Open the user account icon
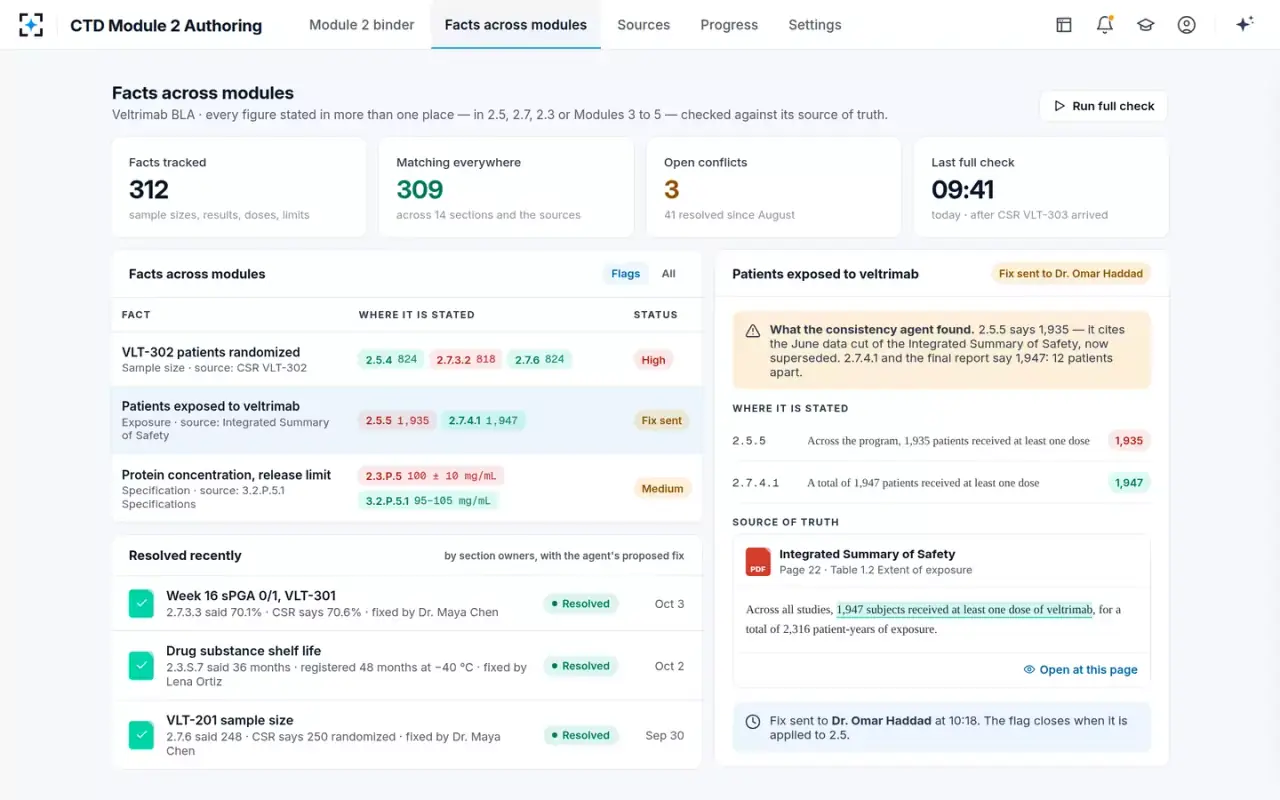The image size is (1280, 800). (x=1187, y=25)
